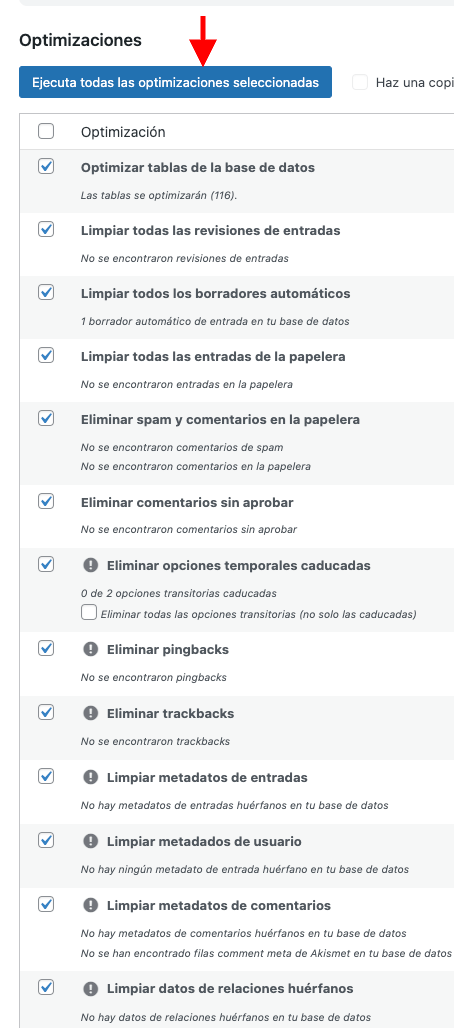Click the info icon next to Eliminar trackbacks
Screen dimensions: 454x1028
click(x=91, y=713)
